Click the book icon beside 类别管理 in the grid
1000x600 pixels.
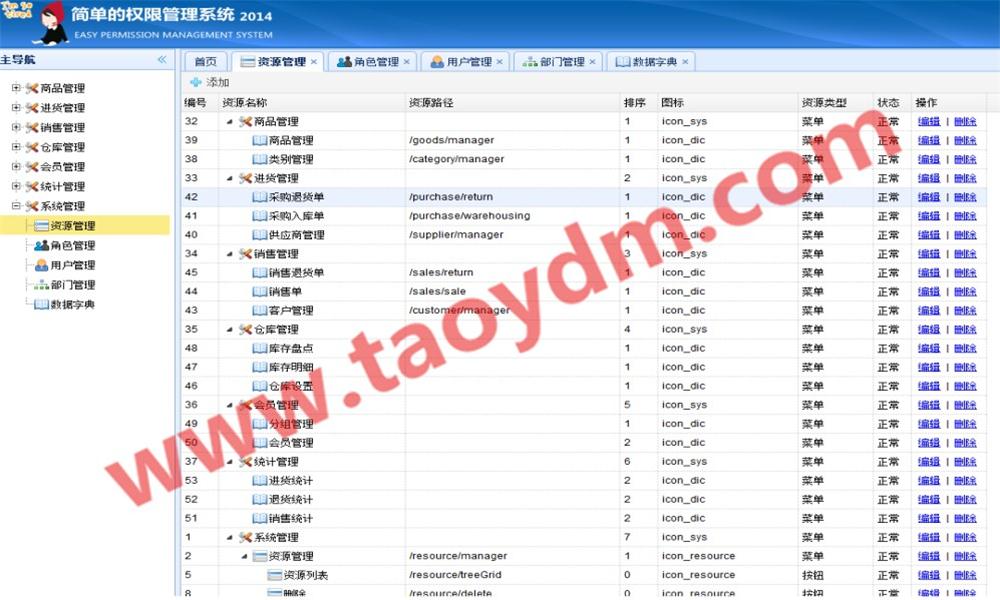tap(260, 159)
